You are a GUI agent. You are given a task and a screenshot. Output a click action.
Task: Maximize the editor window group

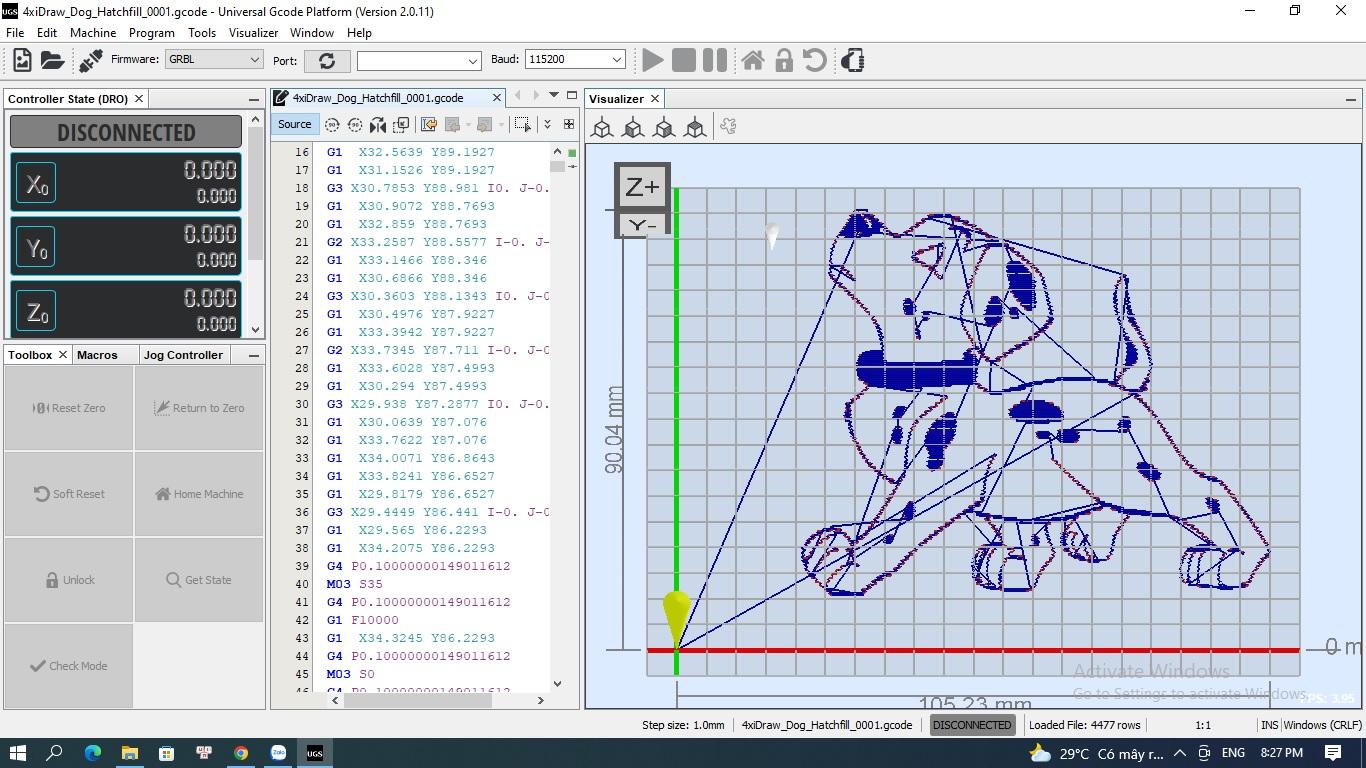572,96
